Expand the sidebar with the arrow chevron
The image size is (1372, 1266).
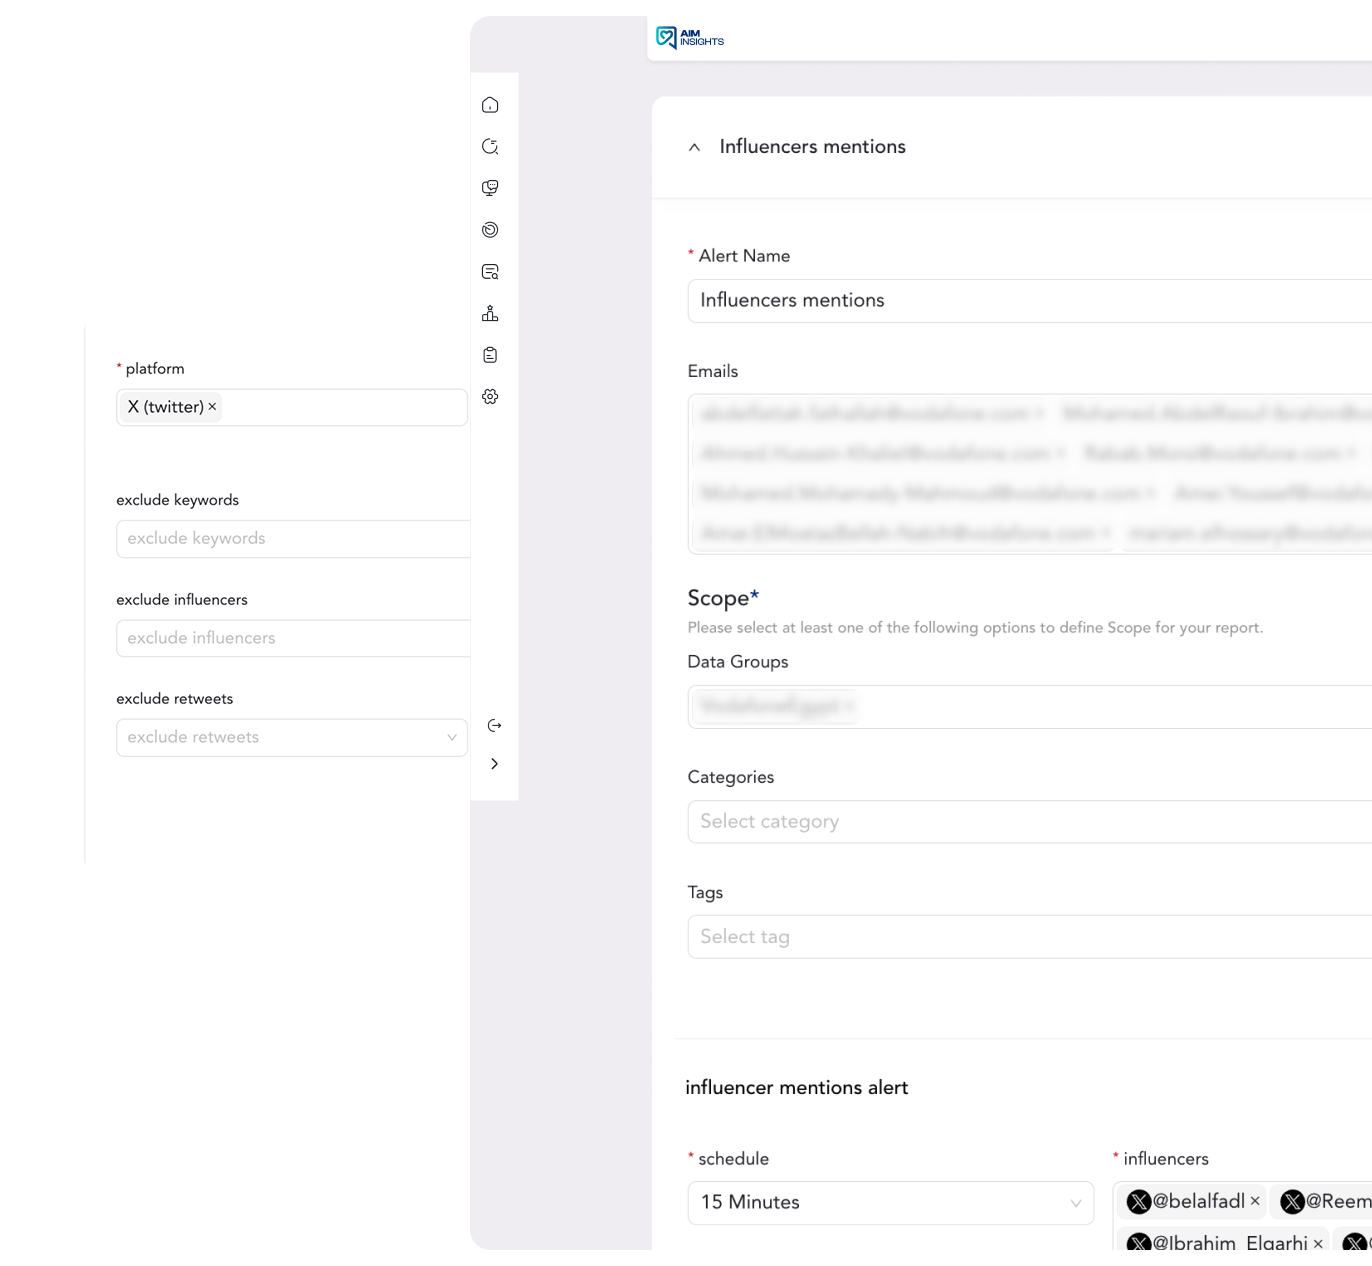[494, 764]
